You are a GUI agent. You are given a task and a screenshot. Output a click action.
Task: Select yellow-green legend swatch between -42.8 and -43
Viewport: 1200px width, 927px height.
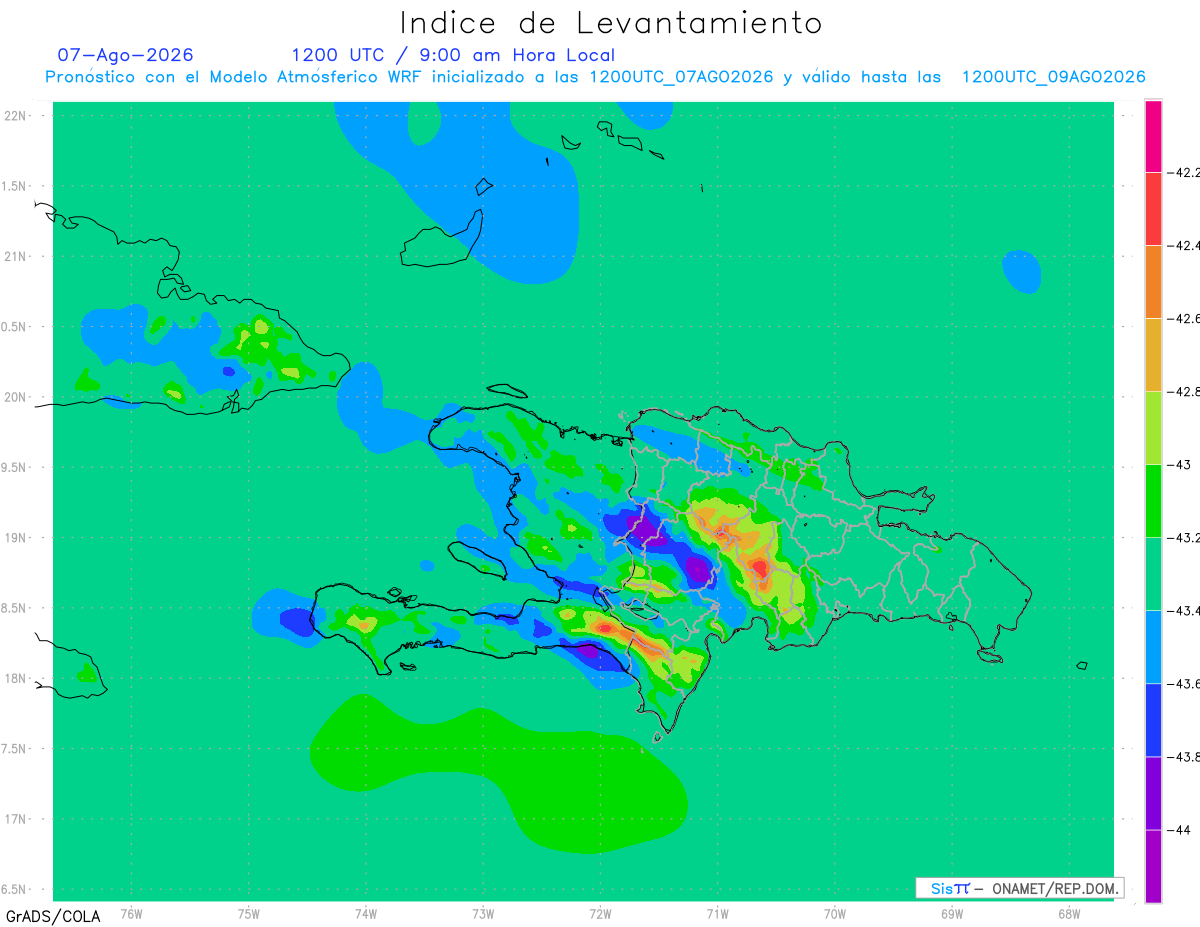click(x=1153, y=428)
